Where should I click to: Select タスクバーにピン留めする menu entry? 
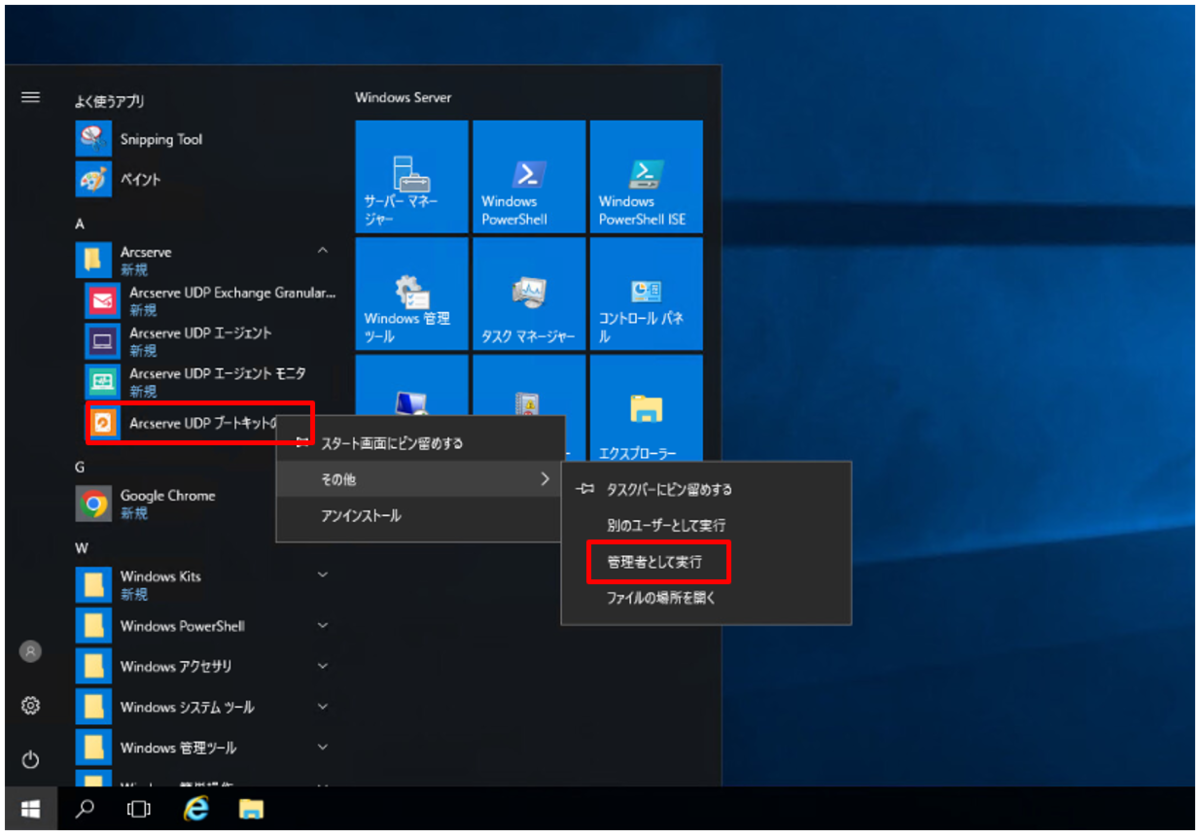[x=706, y=489]
